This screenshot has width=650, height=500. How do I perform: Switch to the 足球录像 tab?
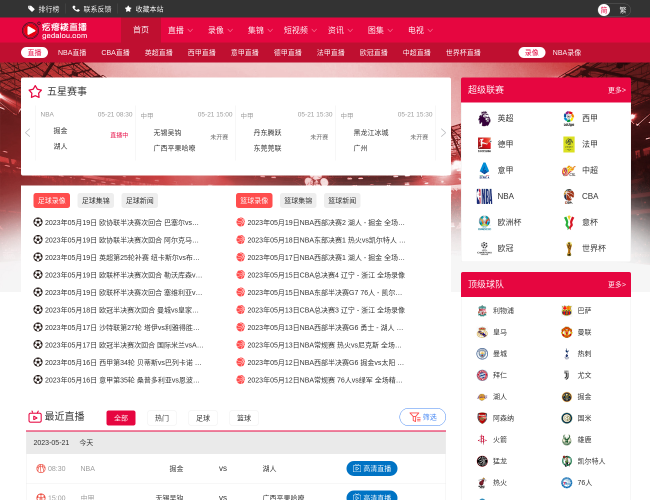coord(52,201)
